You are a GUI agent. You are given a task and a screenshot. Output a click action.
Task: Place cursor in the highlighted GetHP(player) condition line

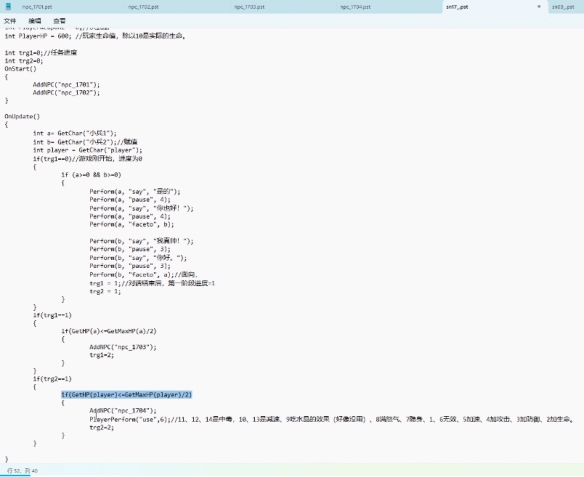click(127, 395)
